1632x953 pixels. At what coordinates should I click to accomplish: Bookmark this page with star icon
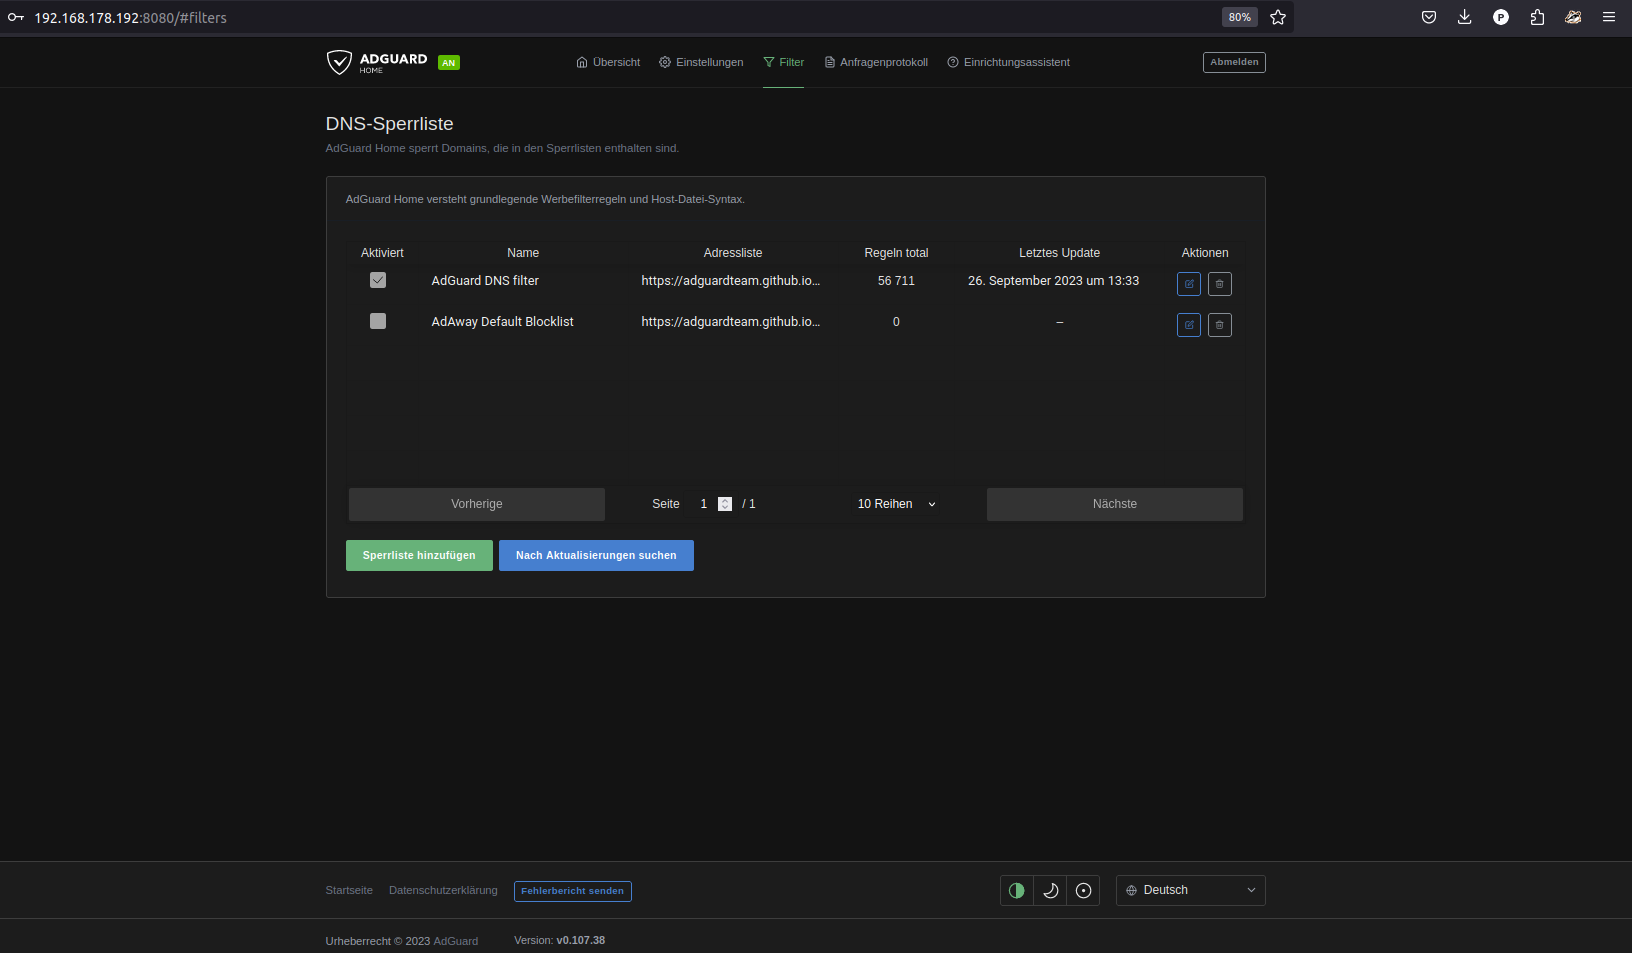(1277, 17)
